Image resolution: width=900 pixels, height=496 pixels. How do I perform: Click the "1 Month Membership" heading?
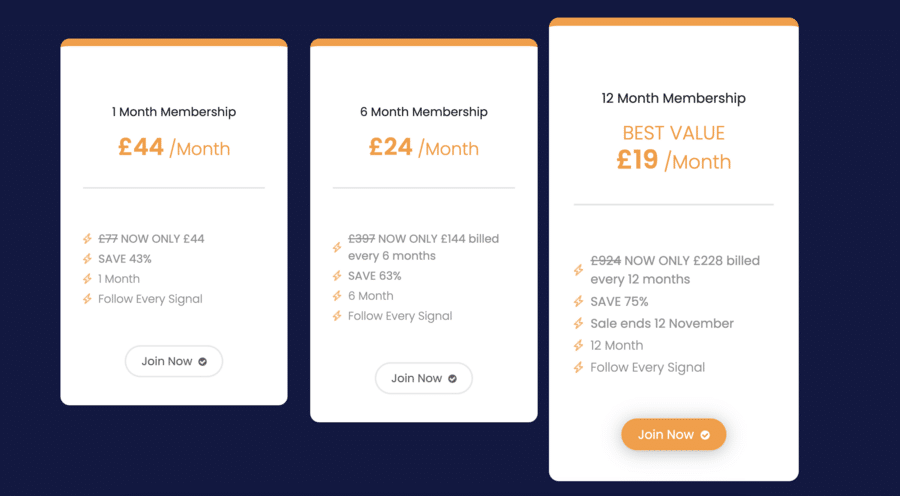[x=174, y=112]
